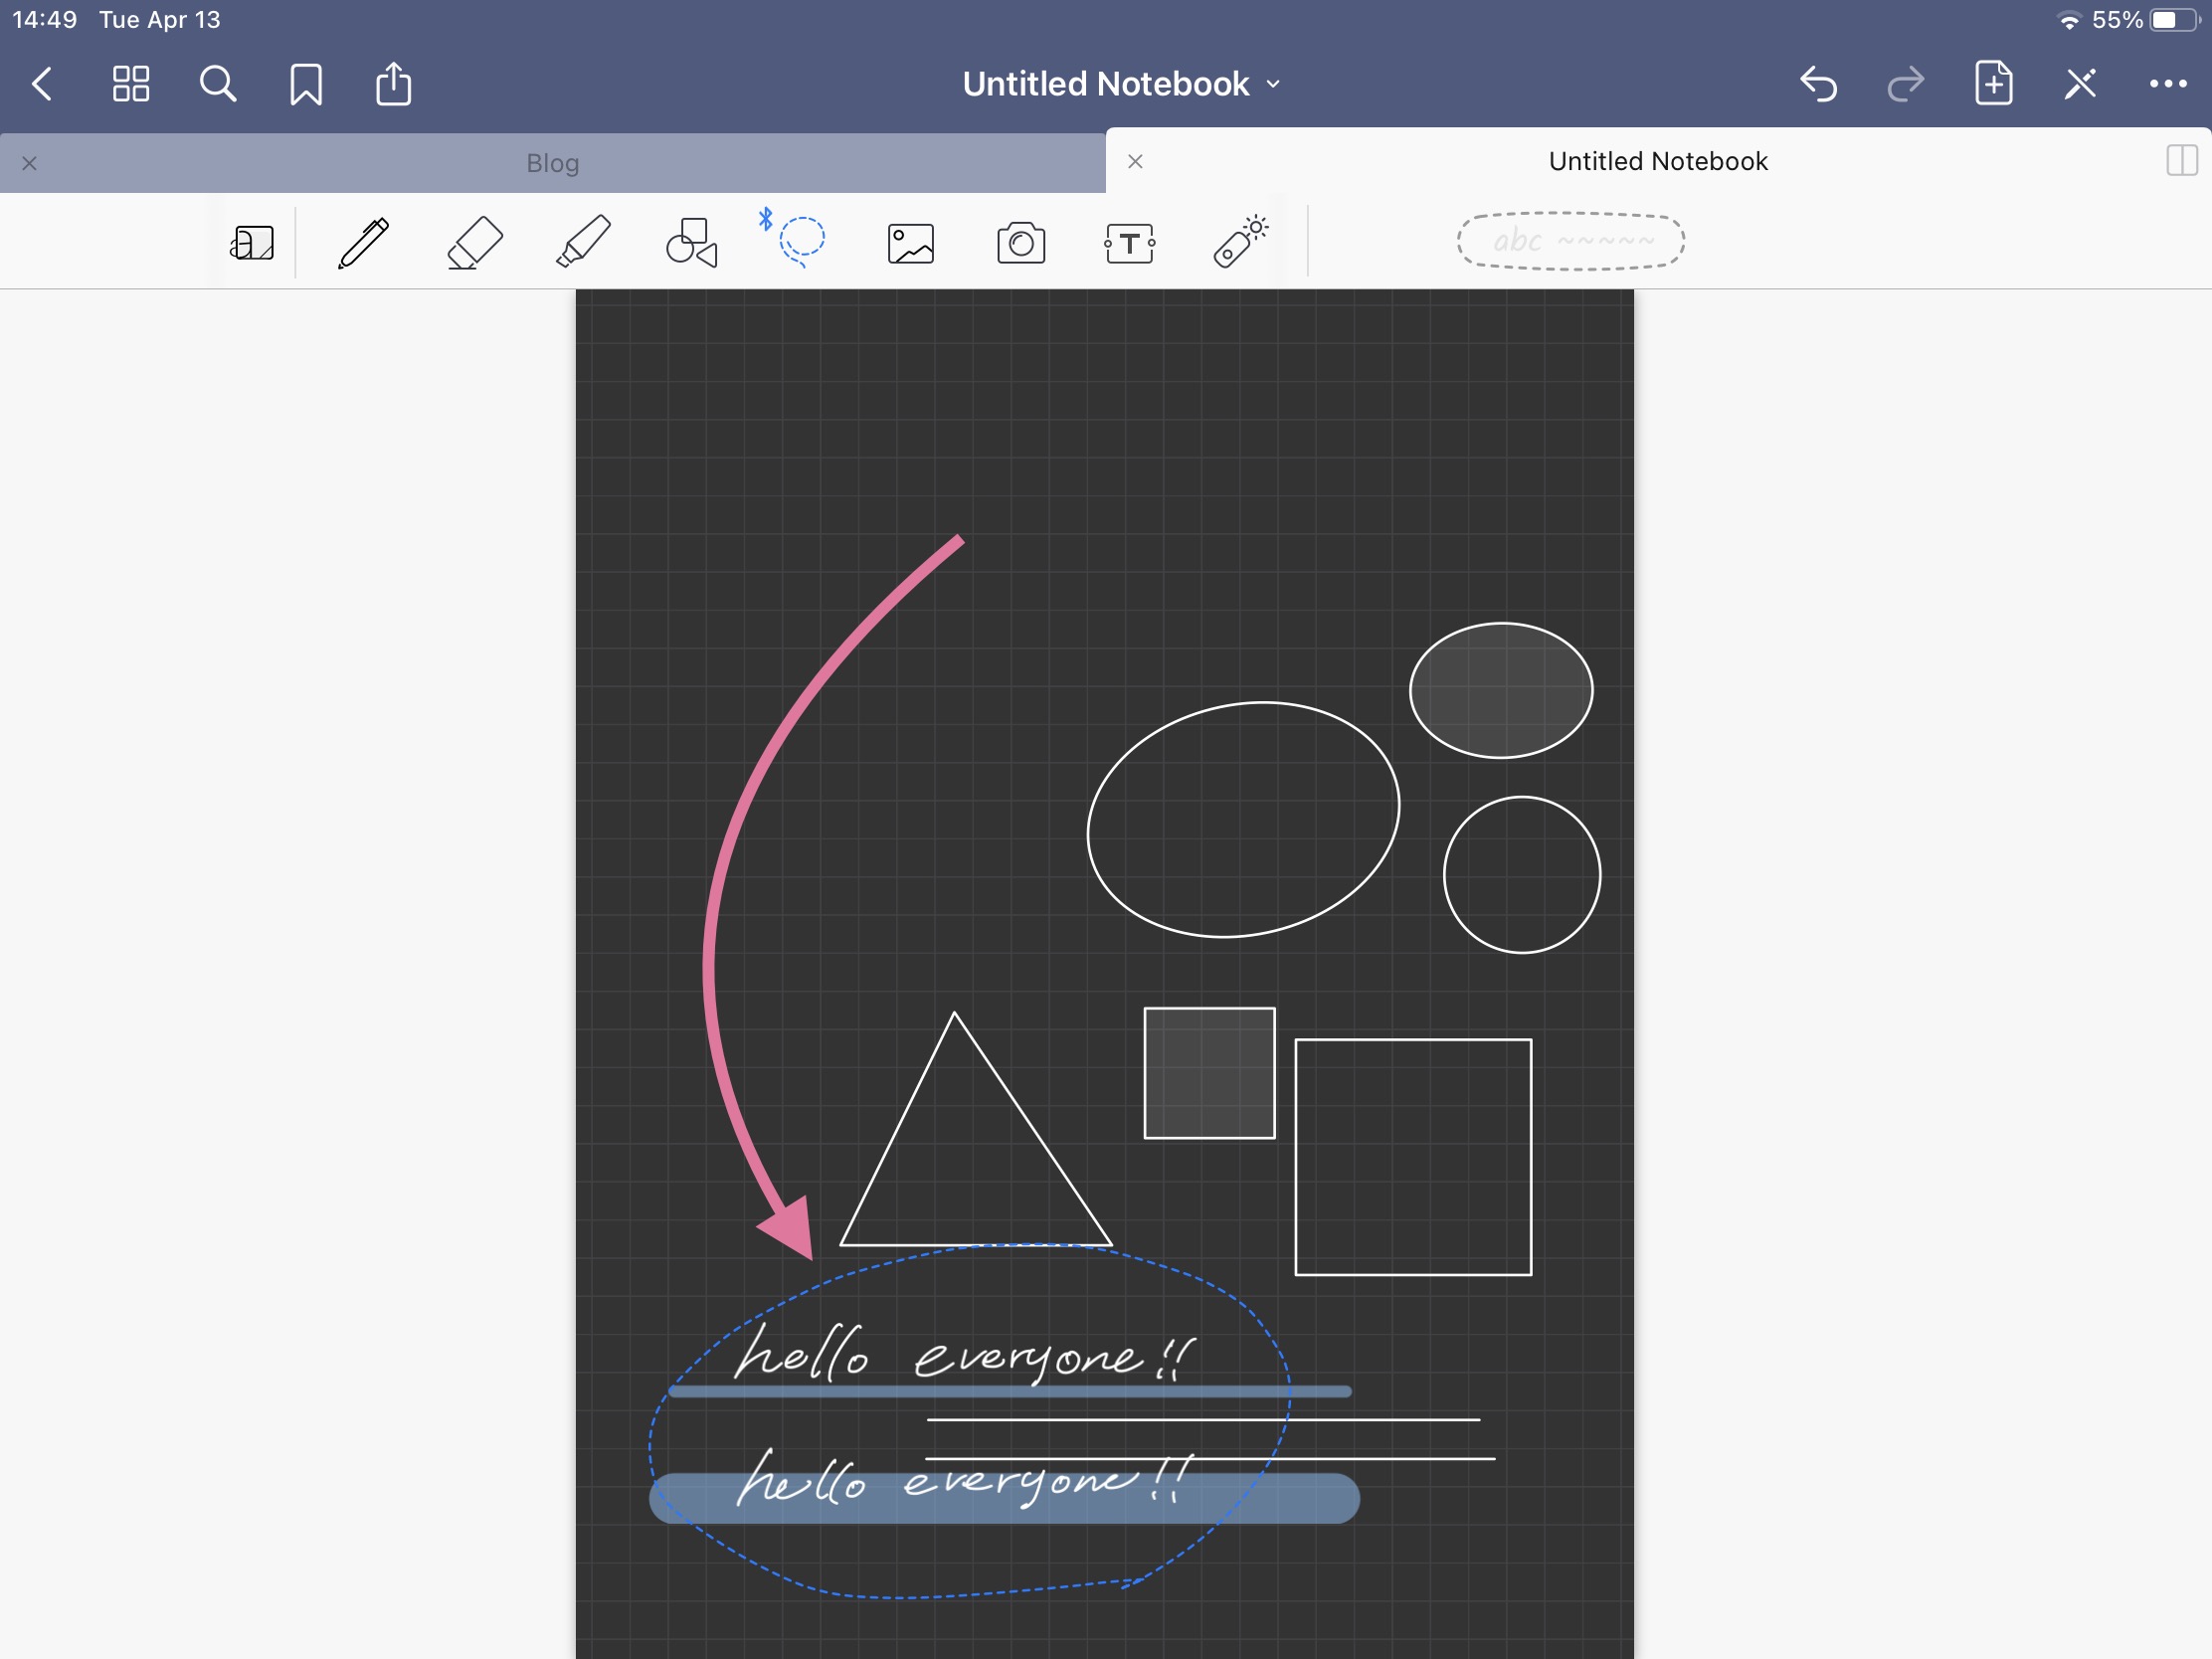Add a new page
This screenshot has height=1659, width=2212.
(x=1993, y=84)
